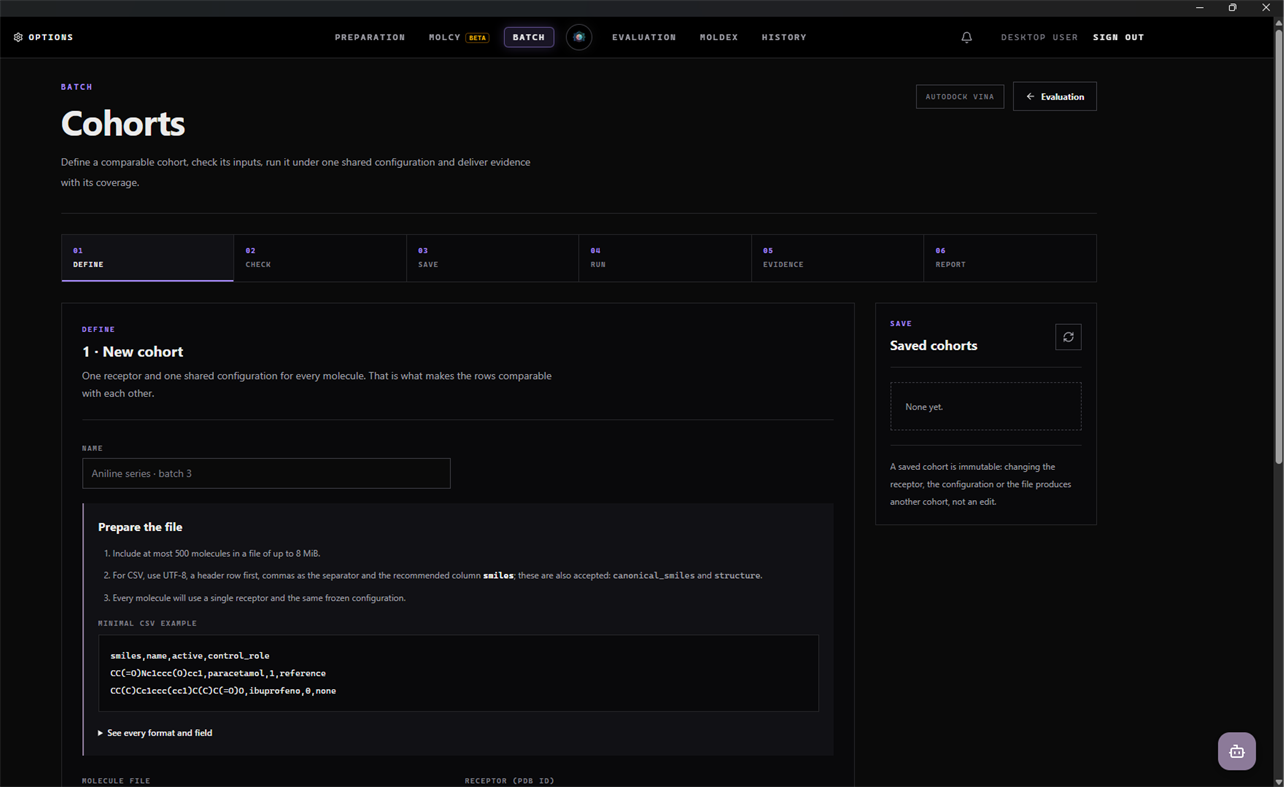Open the Moldex page
The height and width of the screenshot is (787, 1284).
[x=719, y=37]
